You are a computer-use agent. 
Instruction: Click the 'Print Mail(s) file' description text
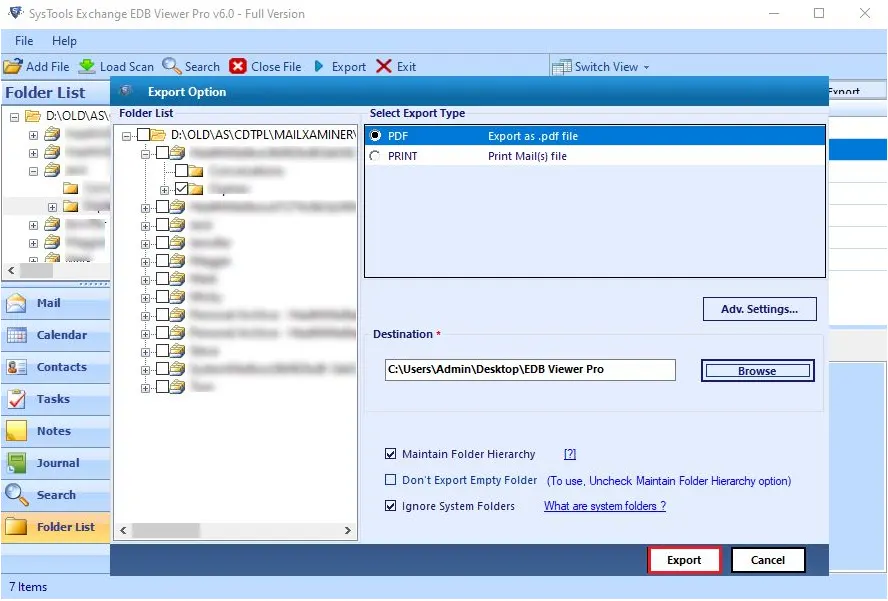(x=527, y=156)
